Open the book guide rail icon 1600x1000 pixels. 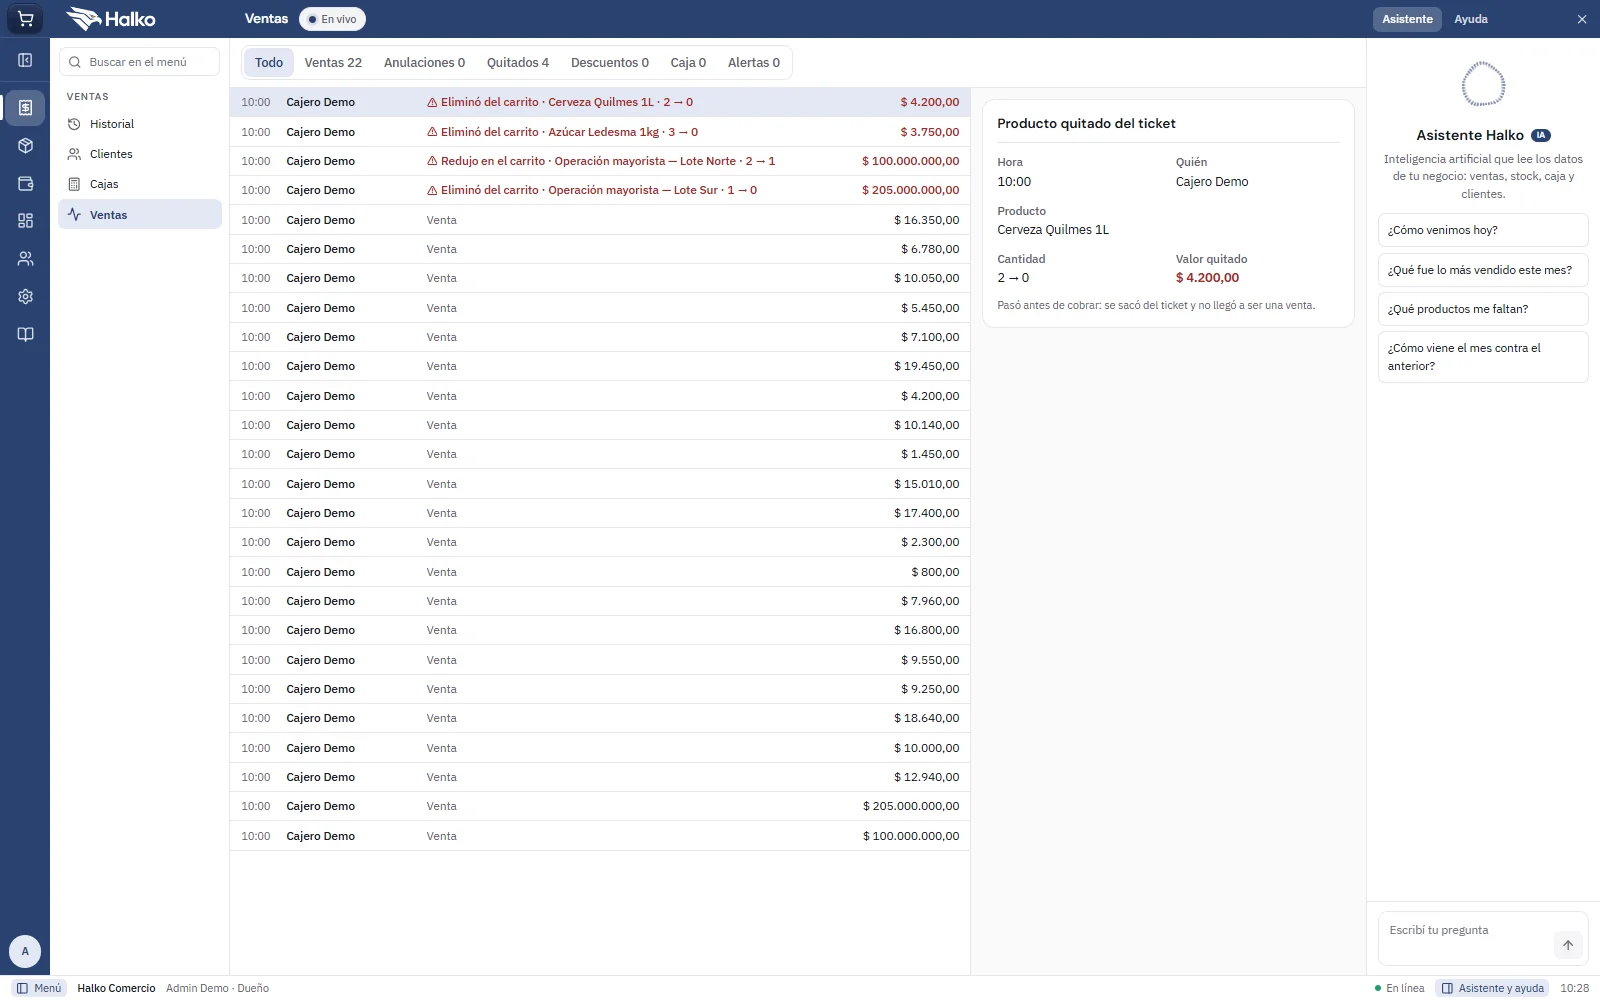click(25, 334)
